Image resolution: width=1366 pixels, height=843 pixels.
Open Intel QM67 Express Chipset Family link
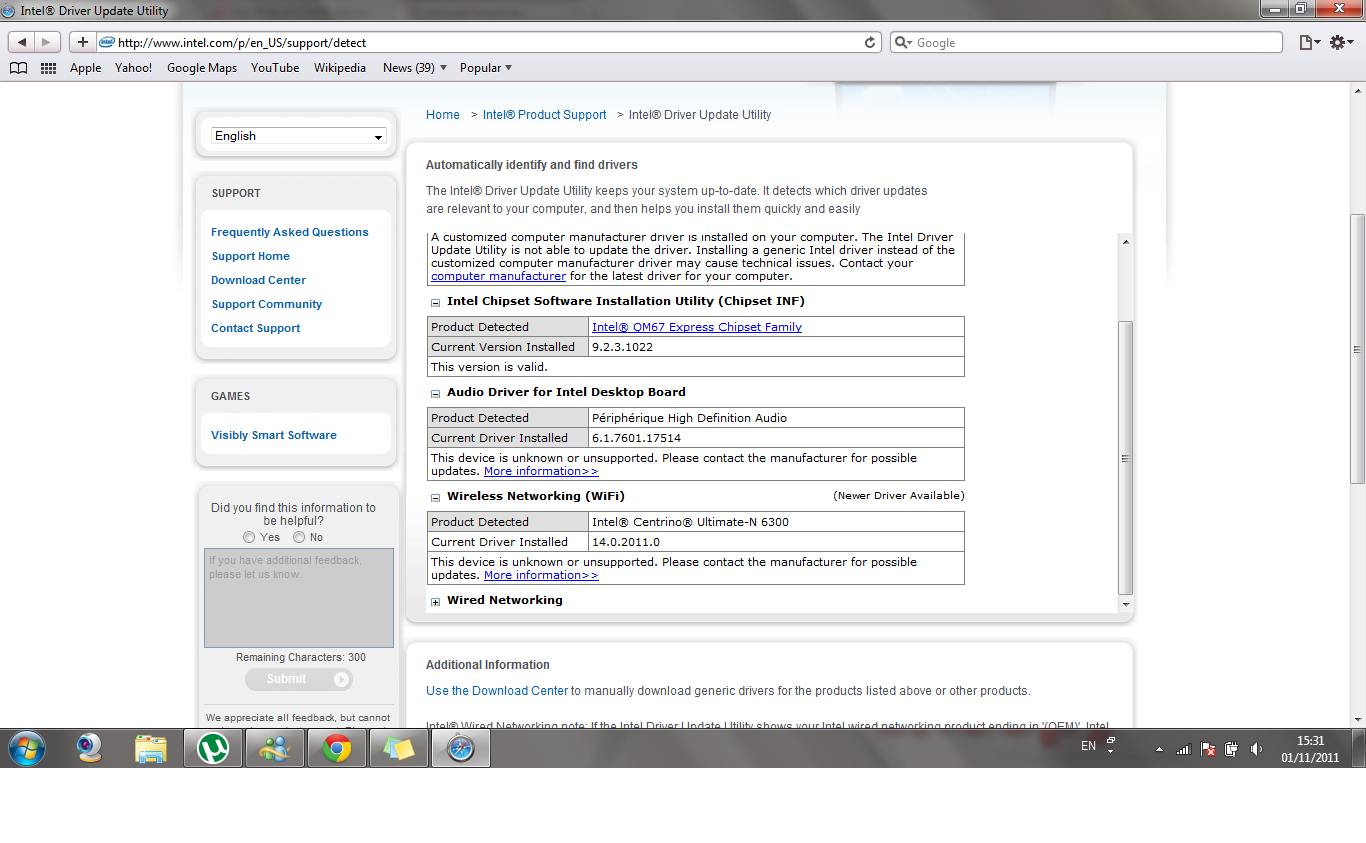tap(697, 327)
